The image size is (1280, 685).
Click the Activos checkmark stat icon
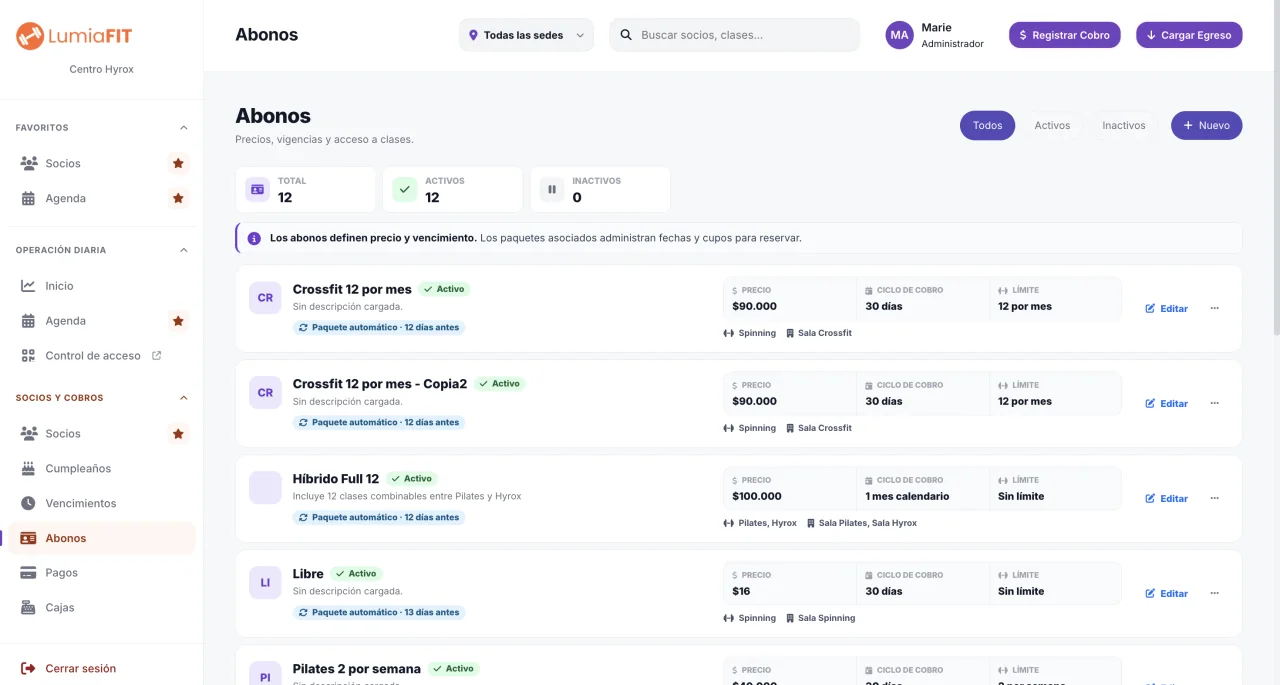click(x=405, y=189)
